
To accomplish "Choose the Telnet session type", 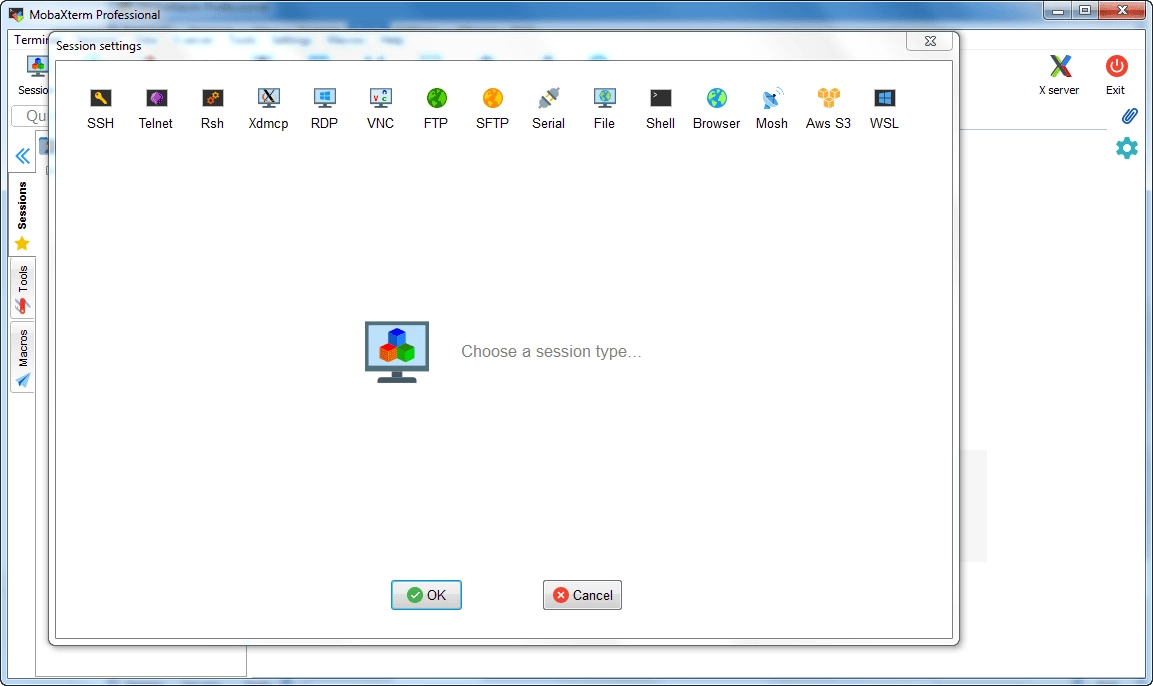I will [x=156, y=109].
